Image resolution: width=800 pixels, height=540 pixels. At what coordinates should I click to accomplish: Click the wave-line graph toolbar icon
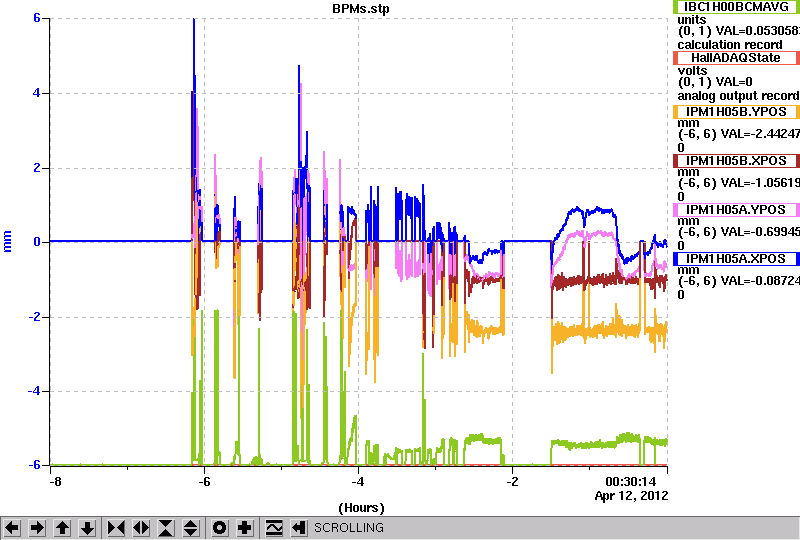[274, 528]
